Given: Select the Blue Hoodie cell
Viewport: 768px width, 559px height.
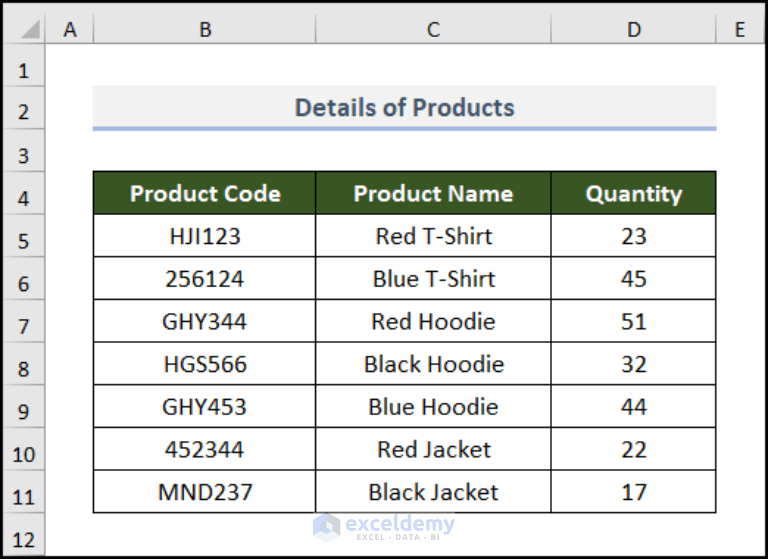Looking at the screenshot, I should coord(433,407).
